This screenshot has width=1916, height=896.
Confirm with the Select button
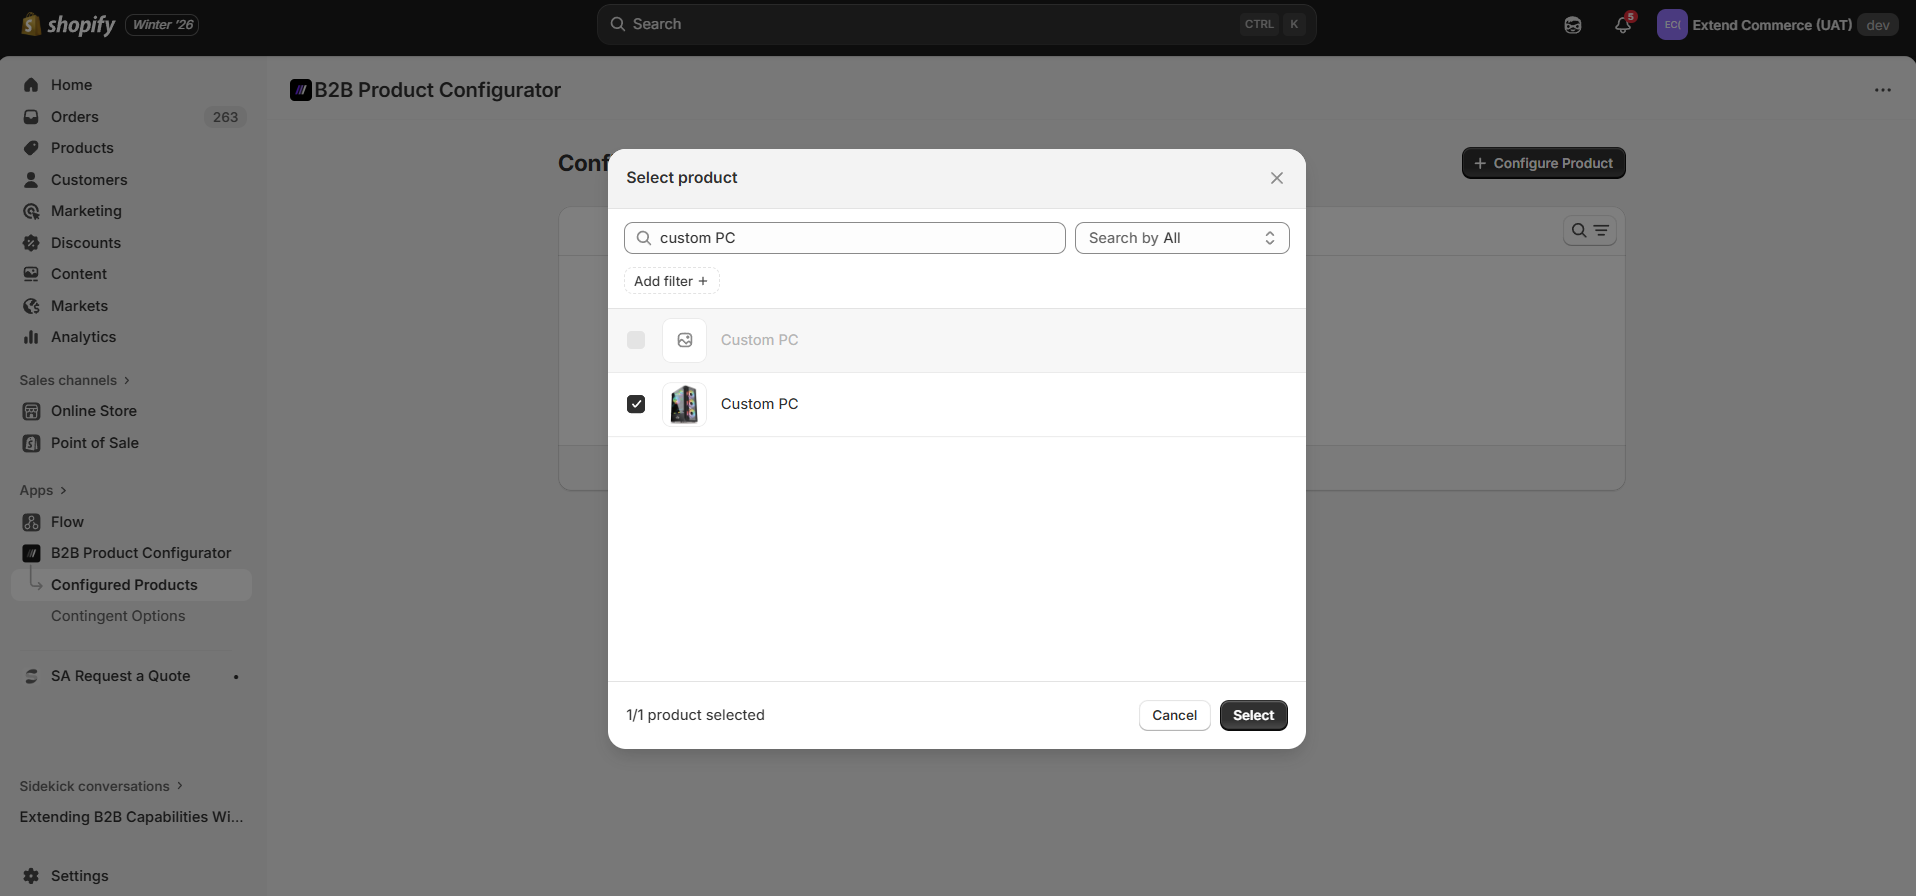click(1253, 715)
